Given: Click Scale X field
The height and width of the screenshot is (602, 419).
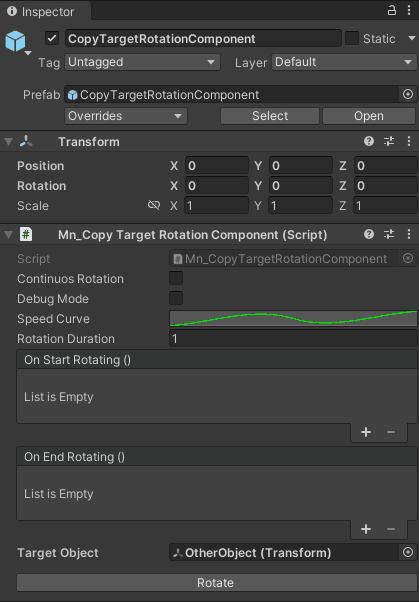Looking at the screenshot, I should coord(217,205).
